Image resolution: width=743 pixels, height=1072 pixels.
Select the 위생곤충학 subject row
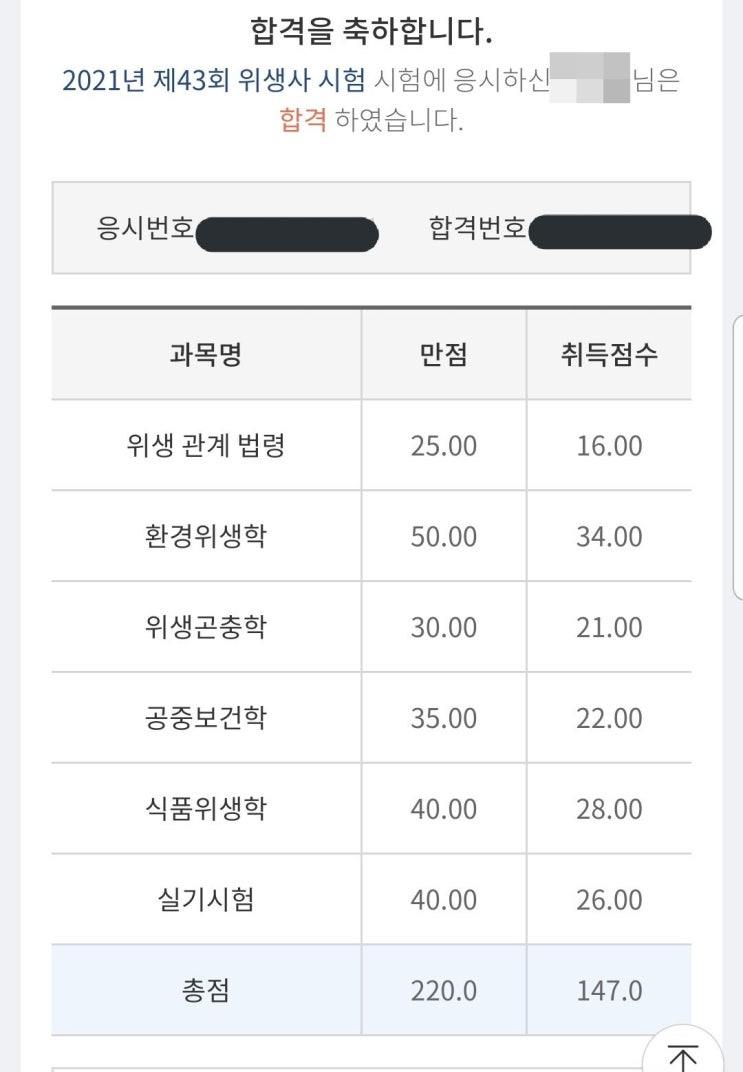206,628
